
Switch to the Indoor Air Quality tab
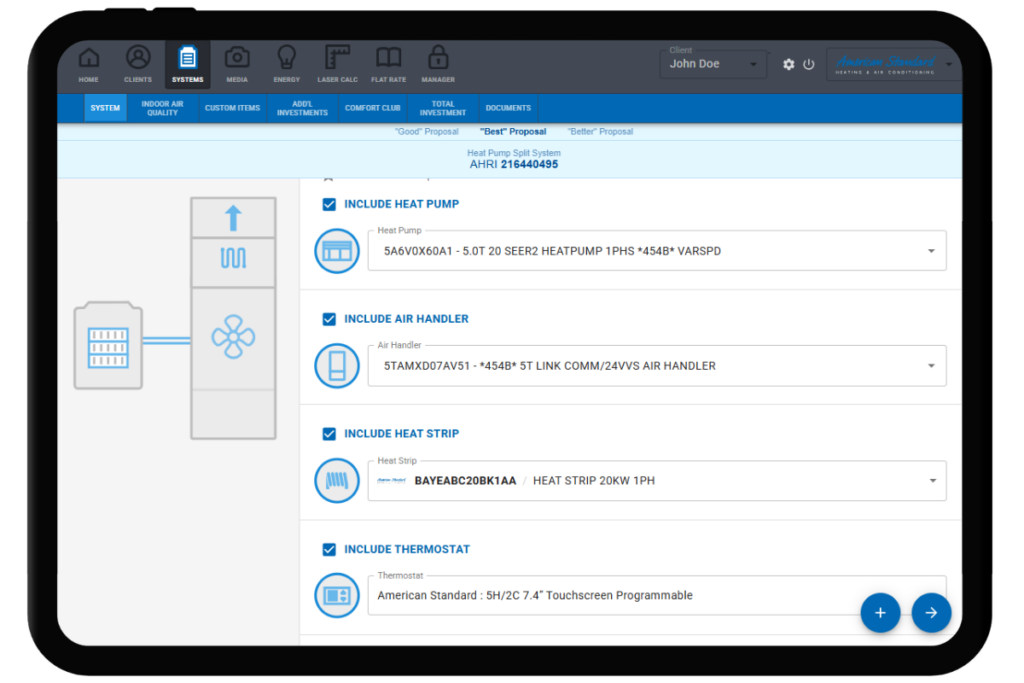[162, 108]
